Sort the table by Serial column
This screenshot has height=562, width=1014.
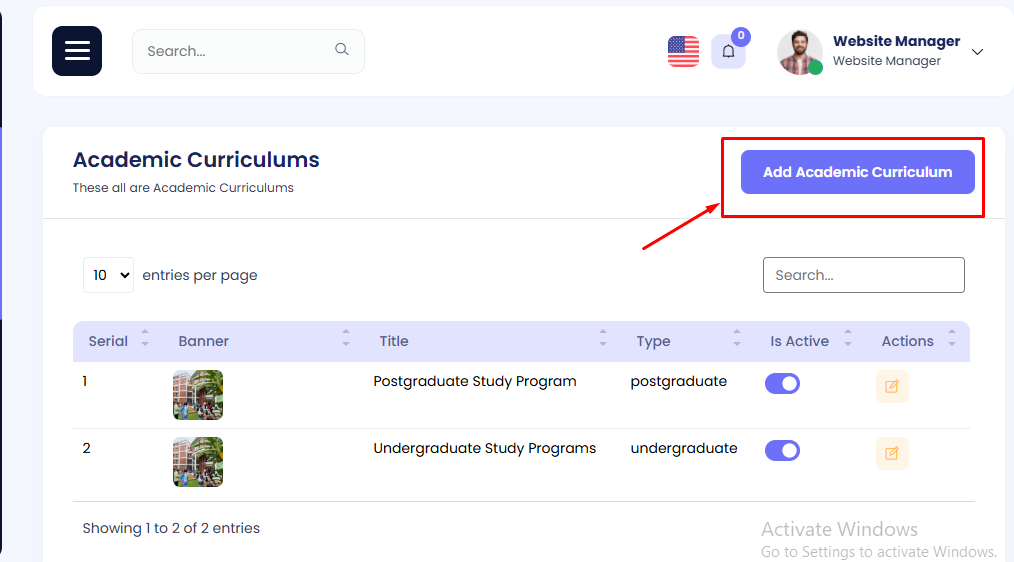point(108,341)
